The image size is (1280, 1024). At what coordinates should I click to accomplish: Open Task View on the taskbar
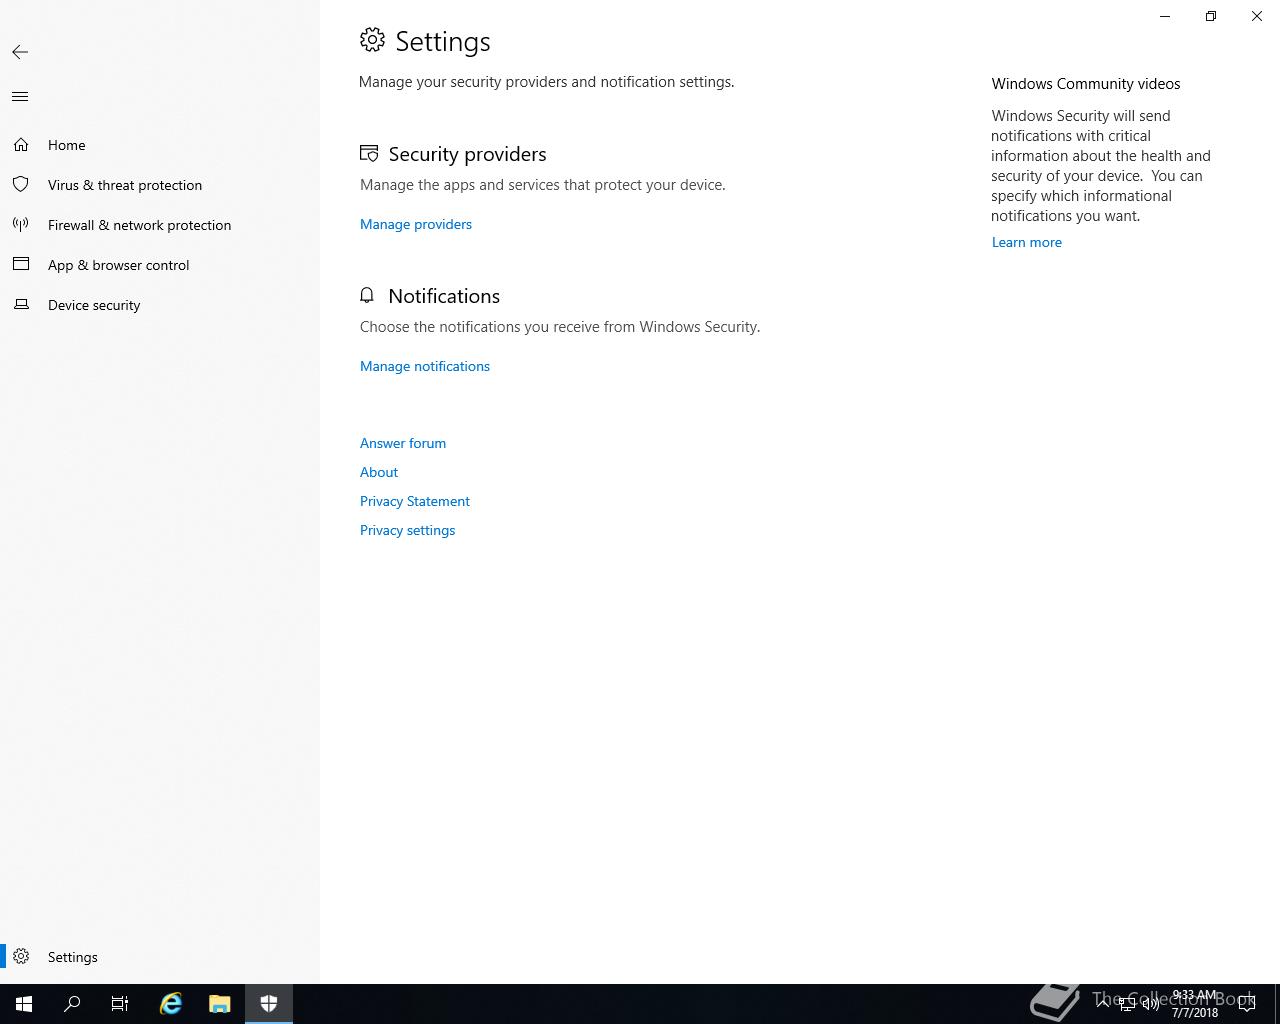pos(120,1004)
